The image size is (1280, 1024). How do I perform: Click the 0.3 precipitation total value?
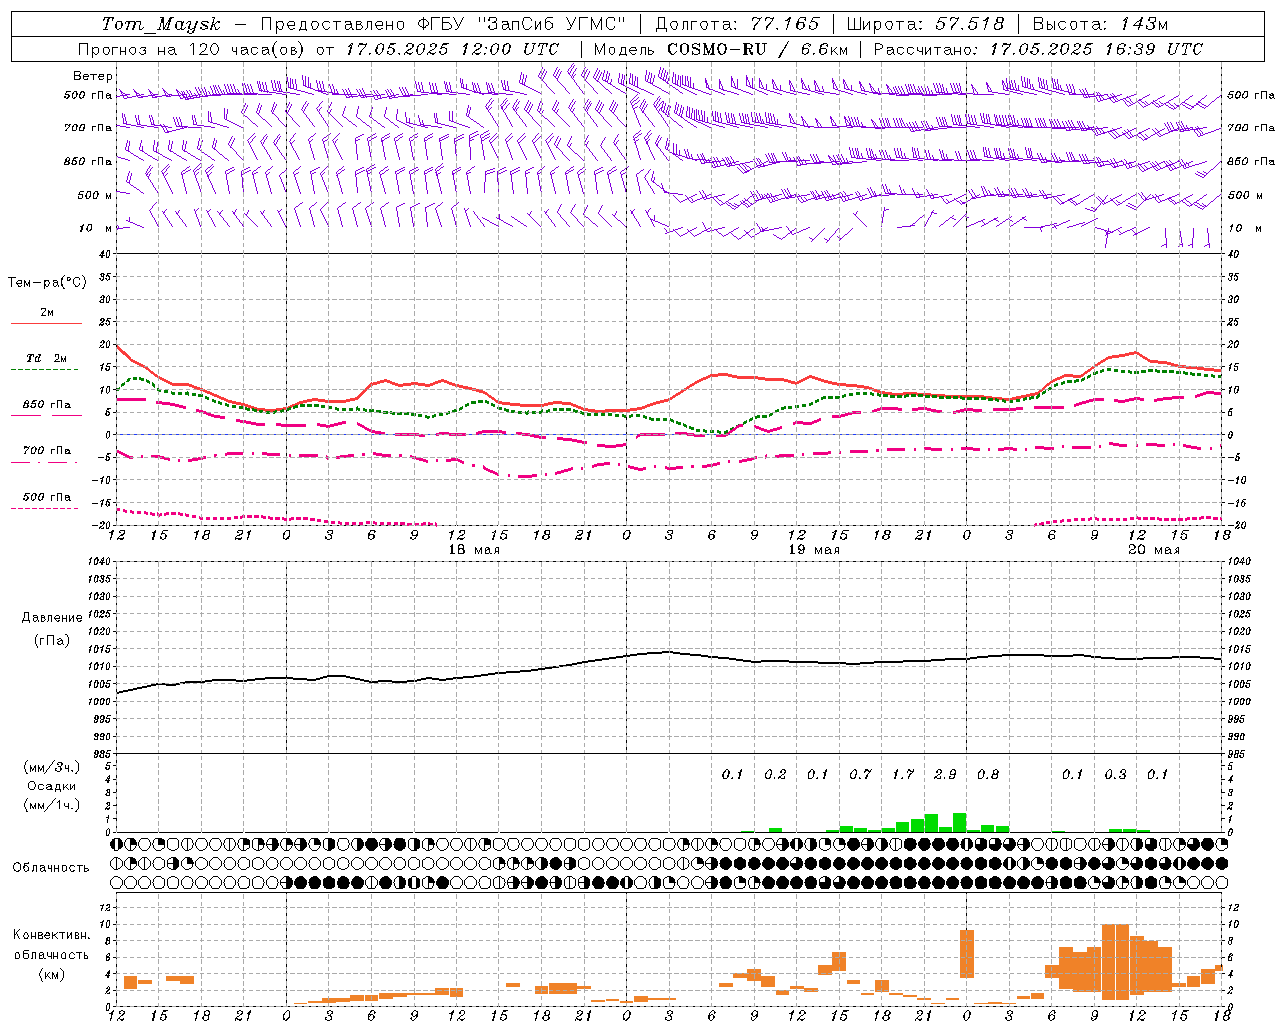(1115, 774)
